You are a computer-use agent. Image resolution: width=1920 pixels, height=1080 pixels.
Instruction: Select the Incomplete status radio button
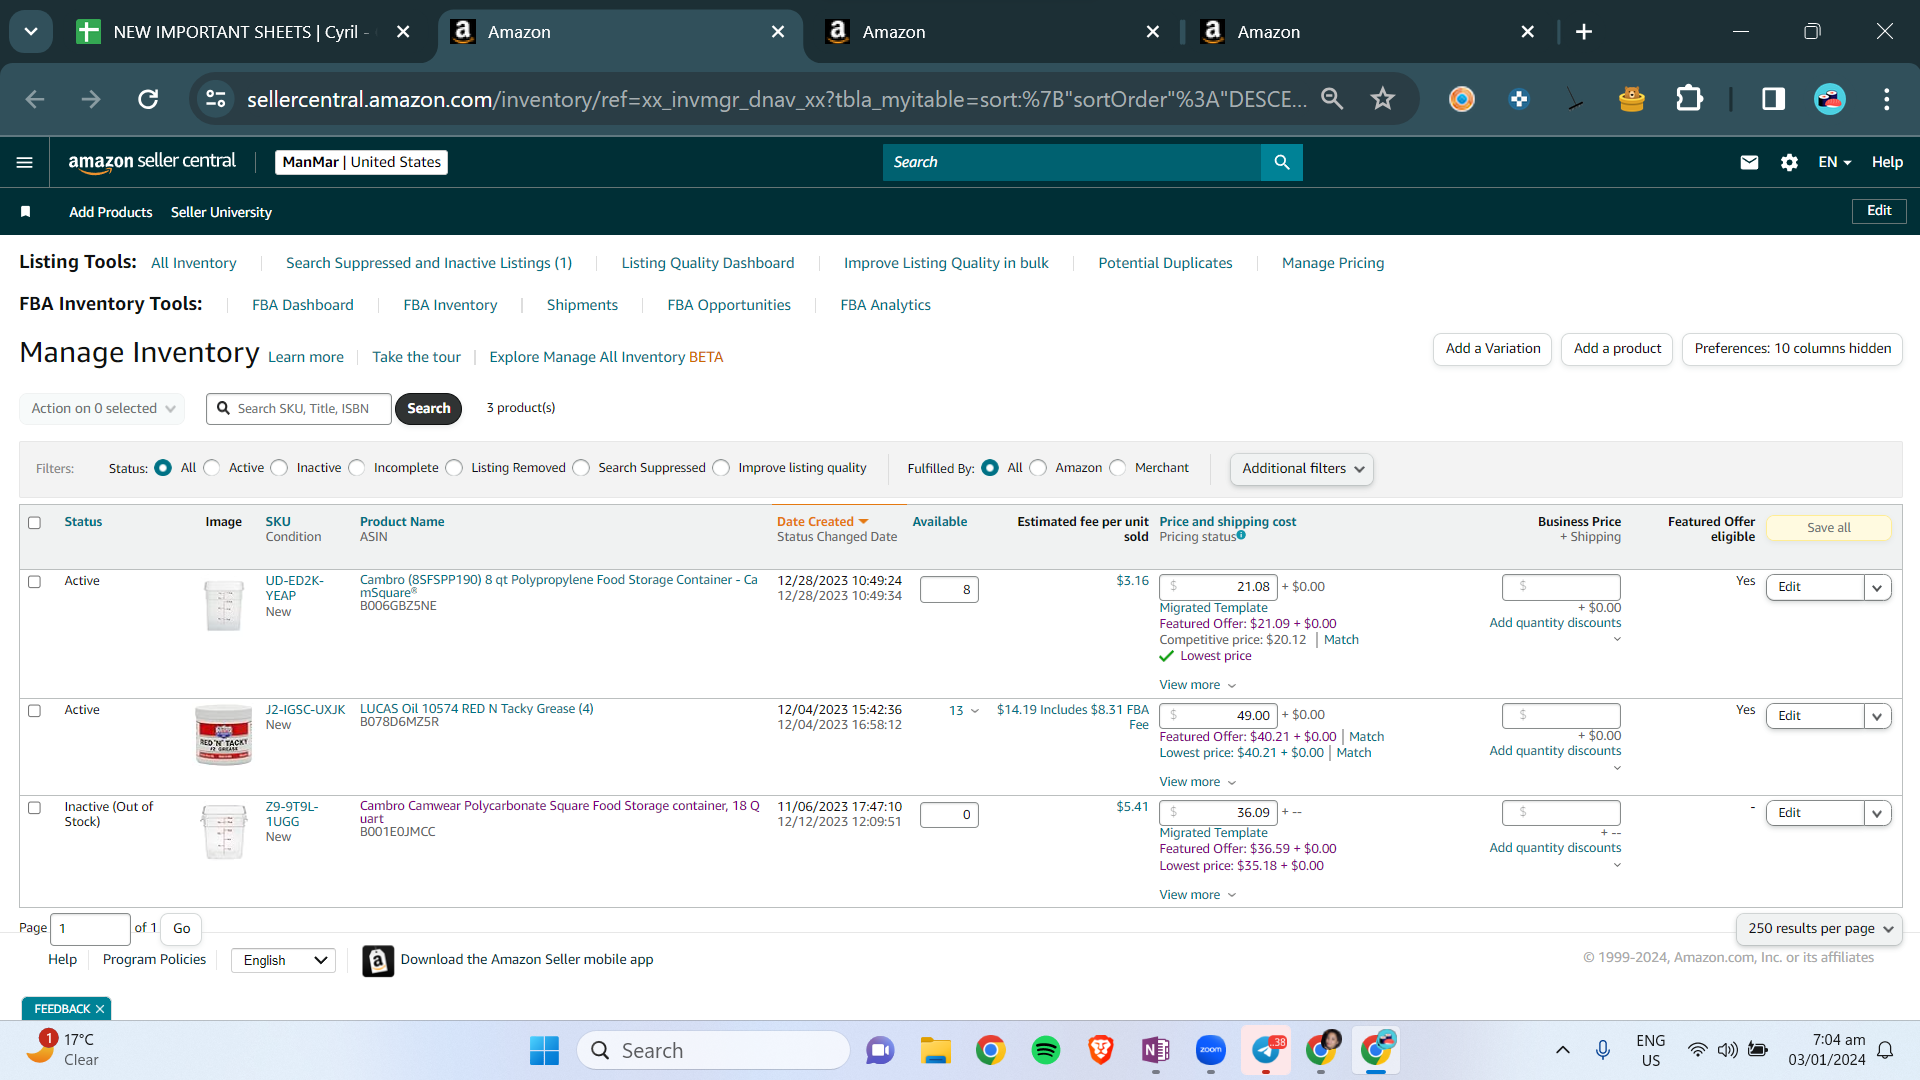tap(357, 468)
